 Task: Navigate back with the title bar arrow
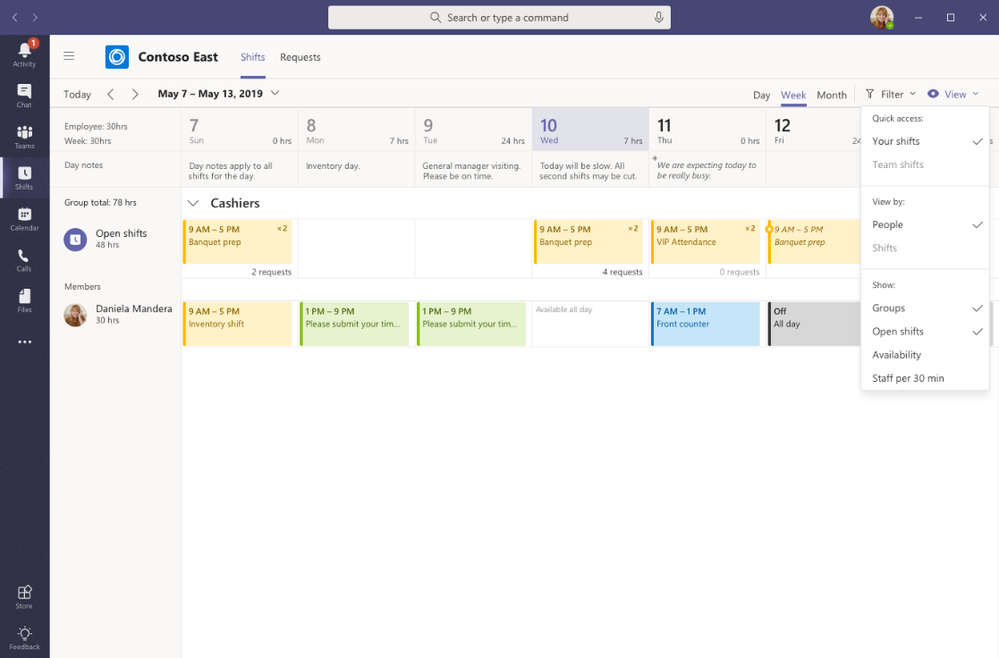pyautogui.click(x=15, y=17)
